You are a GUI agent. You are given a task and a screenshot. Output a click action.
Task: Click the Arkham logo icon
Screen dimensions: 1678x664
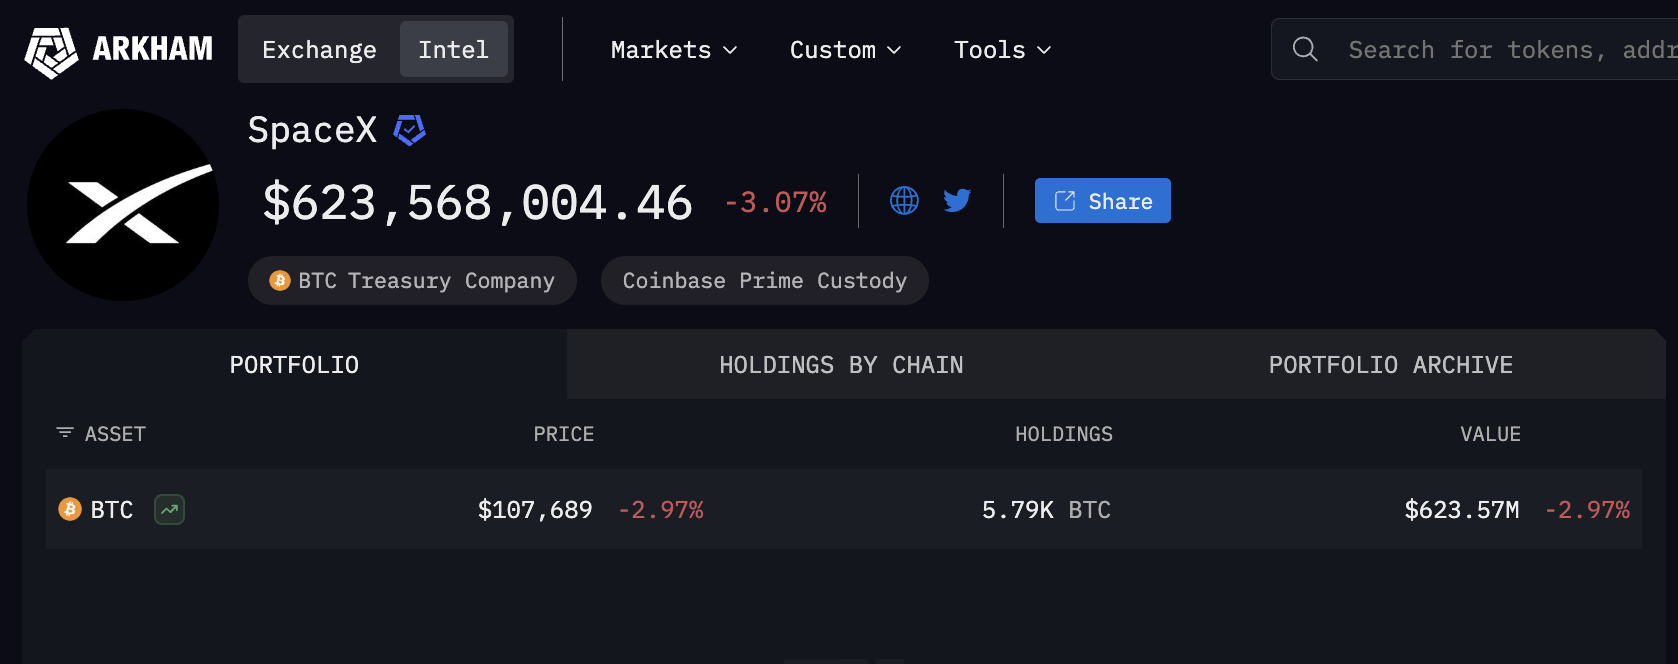click(51, 52)
